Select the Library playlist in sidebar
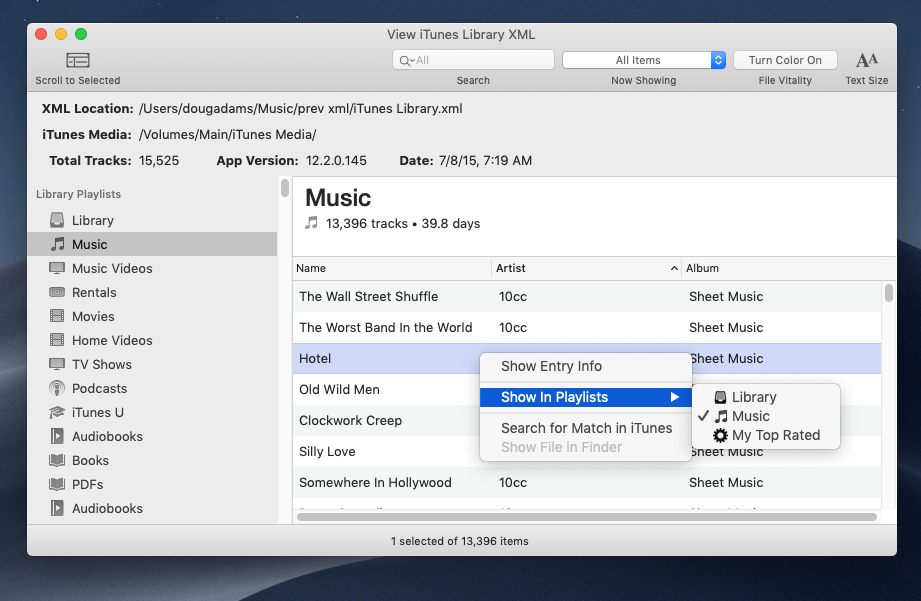Viewport: 921px width, 601px height. (x=152, y=220)
